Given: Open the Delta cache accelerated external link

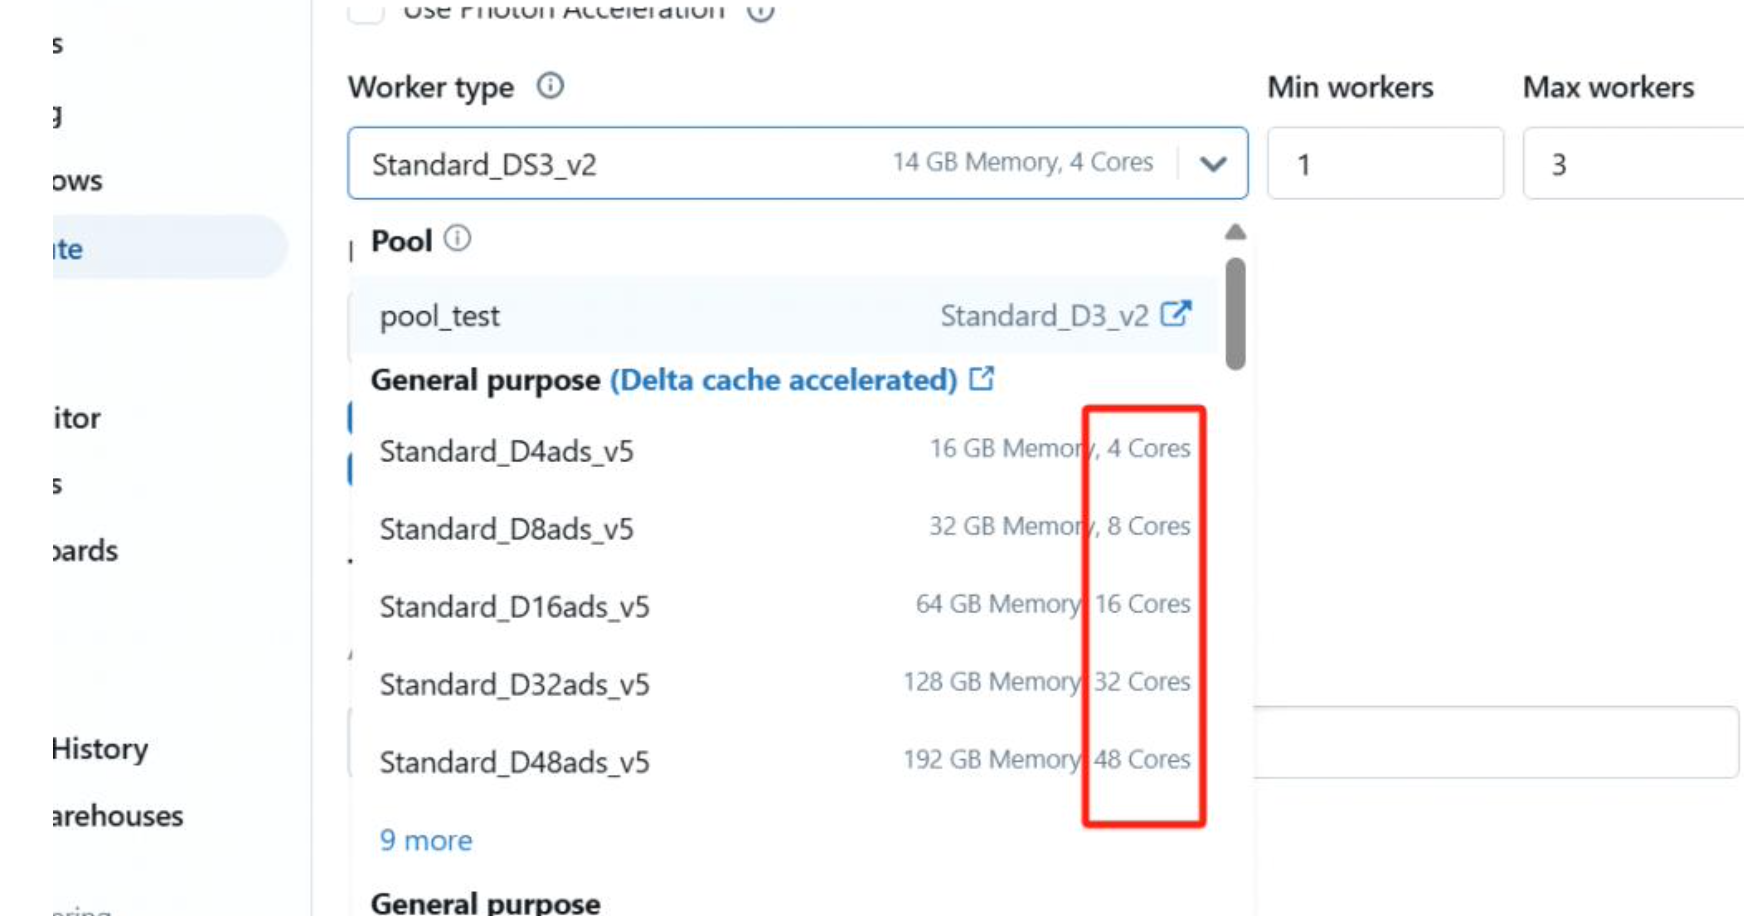Looking at the screenshot, I should 984,379.
